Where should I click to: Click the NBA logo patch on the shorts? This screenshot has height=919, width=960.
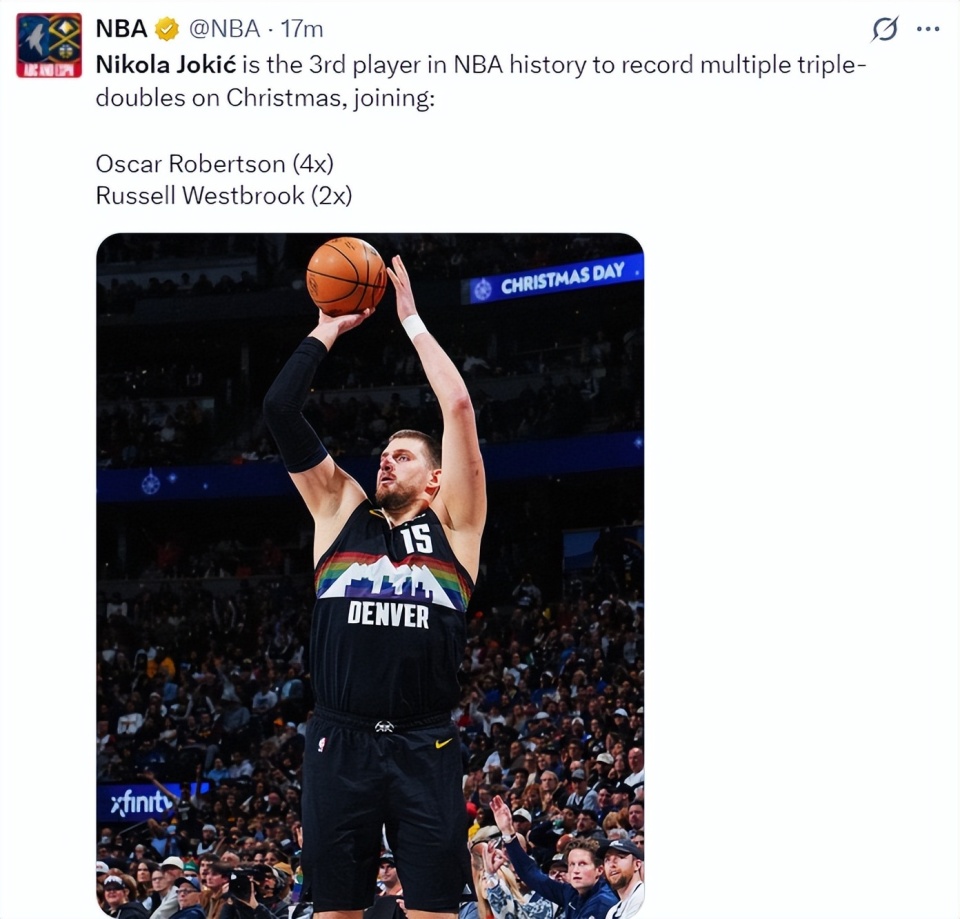[321, 744]
